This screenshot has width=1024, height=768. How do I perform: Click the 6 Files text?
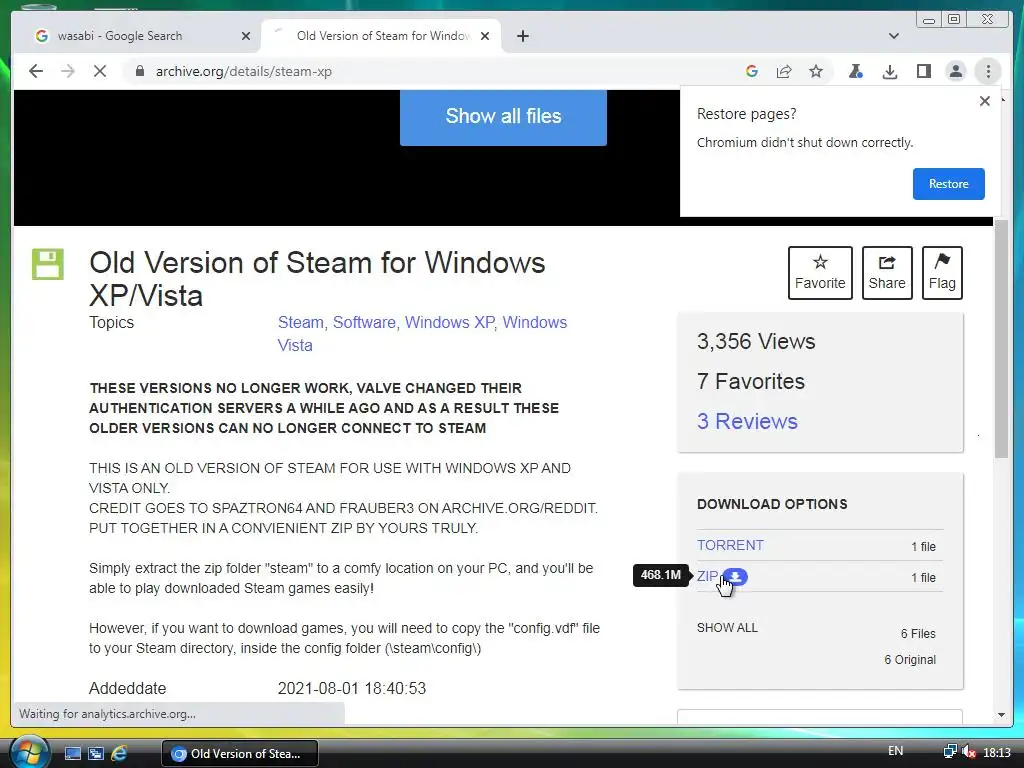coord(918,633)
